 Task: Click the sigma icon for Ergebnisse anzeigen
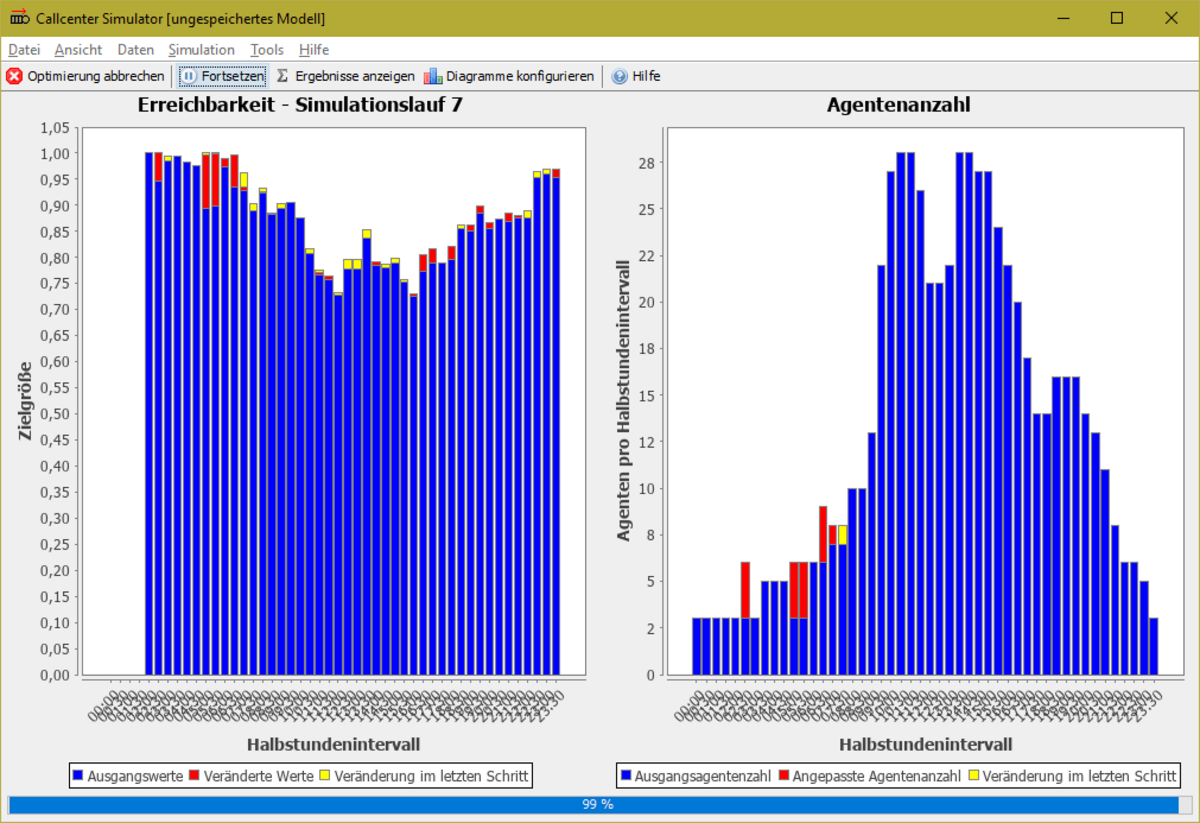pyautogui.click(x=282, y=76)
